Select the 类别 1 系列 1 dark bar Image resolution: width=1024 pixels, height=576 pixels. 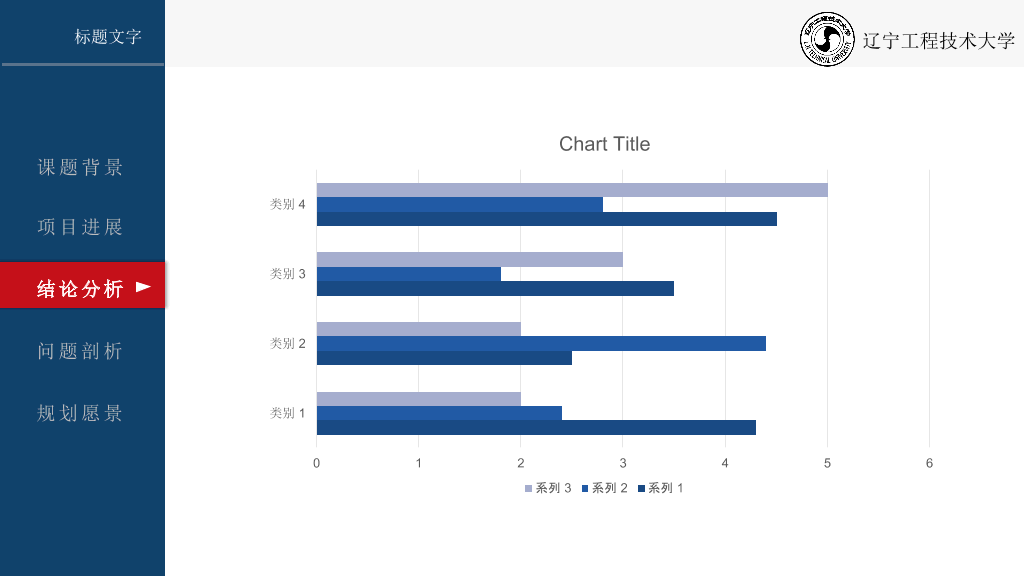536,428
